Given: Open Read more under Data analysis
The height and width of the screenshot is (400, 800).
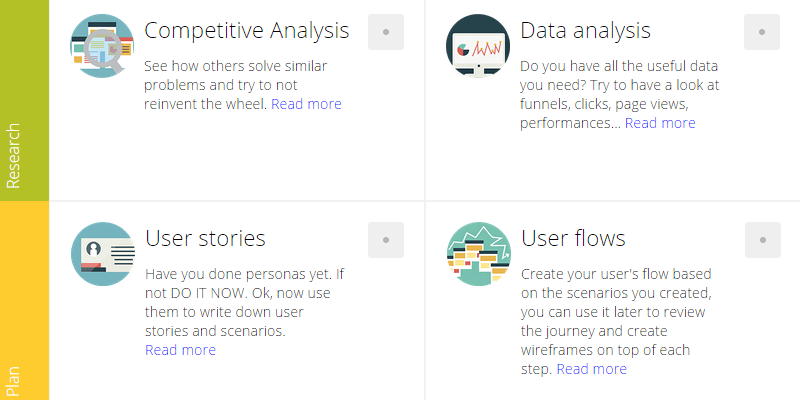Looking at the screenshot, I should pyautogui.click(x=660, y=123).
